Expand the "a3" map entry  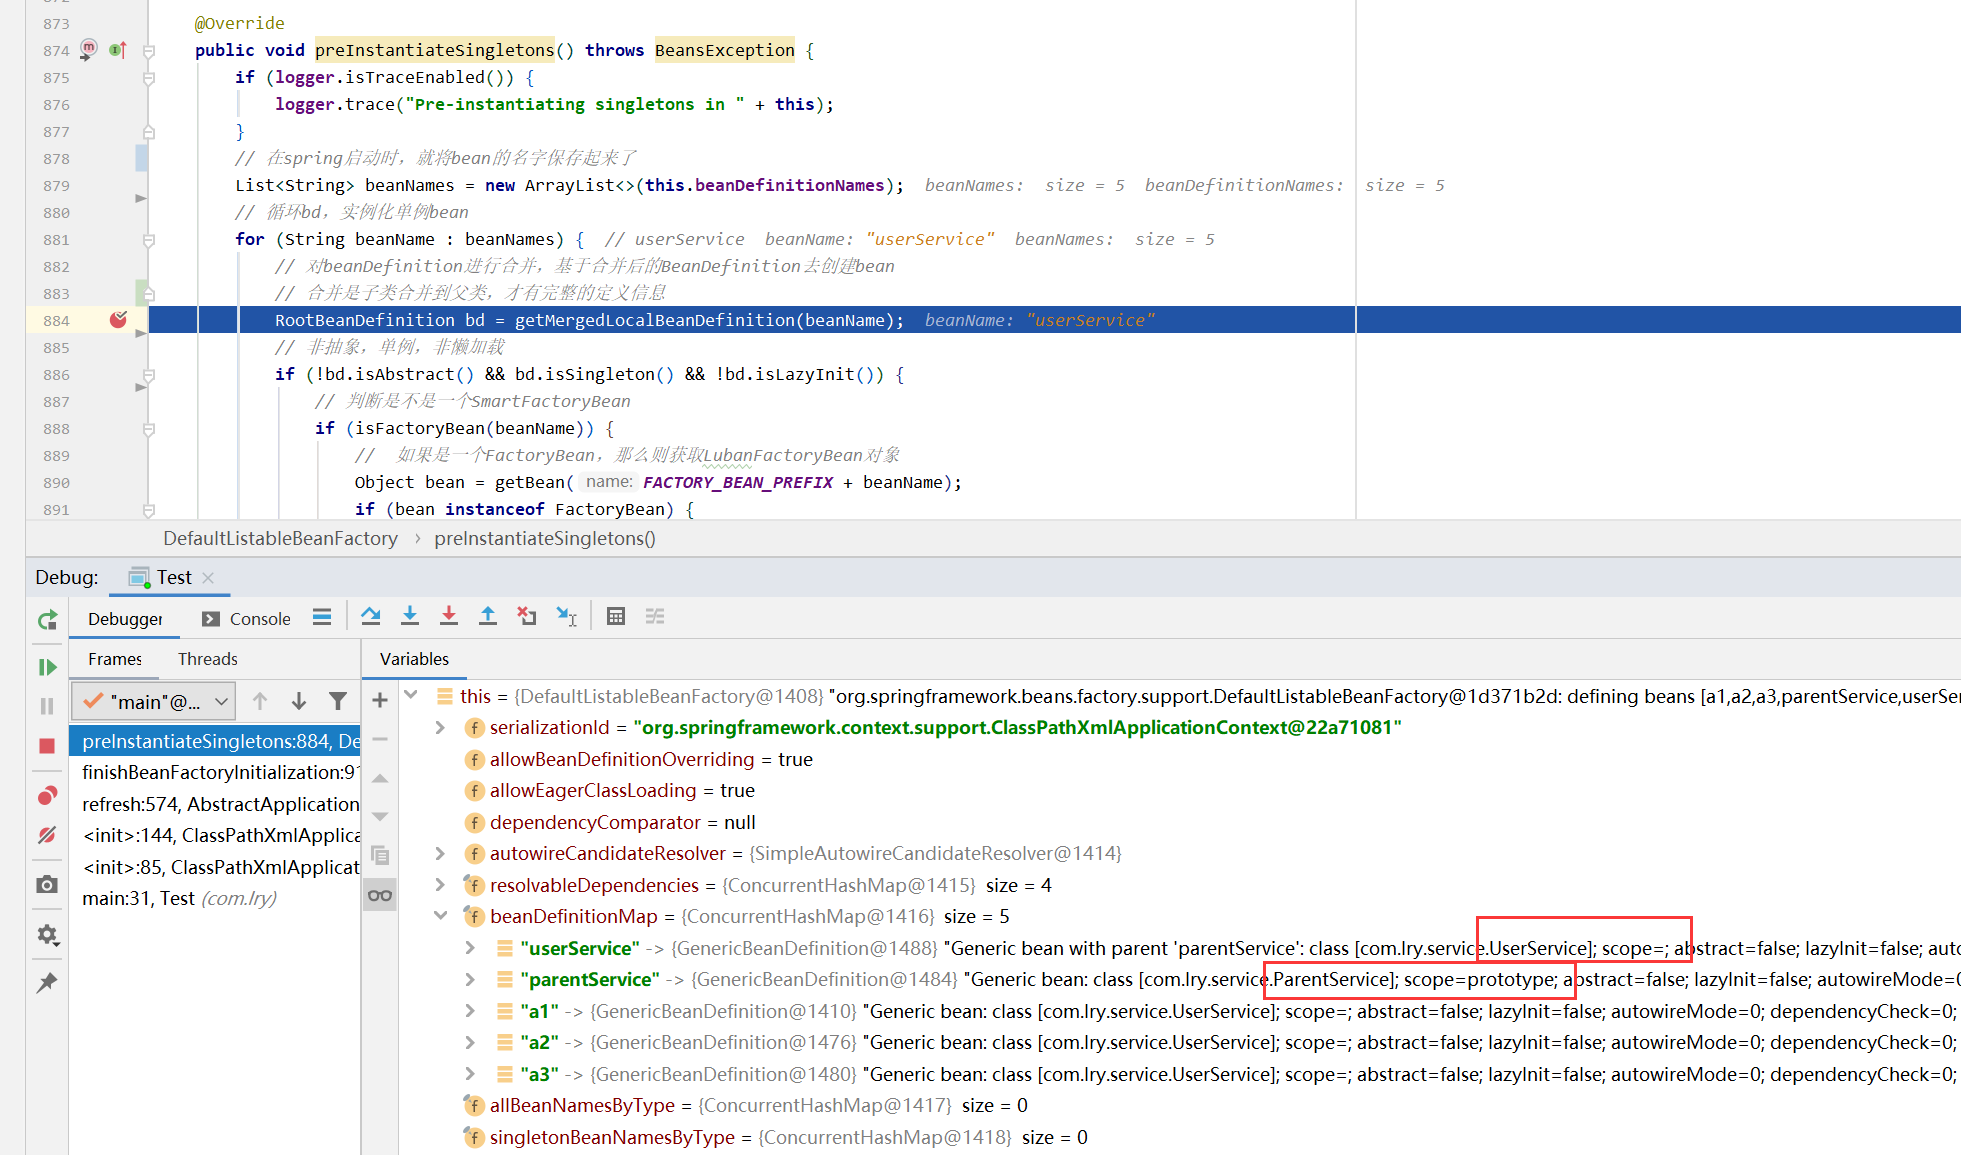(x=470, y=1074)
